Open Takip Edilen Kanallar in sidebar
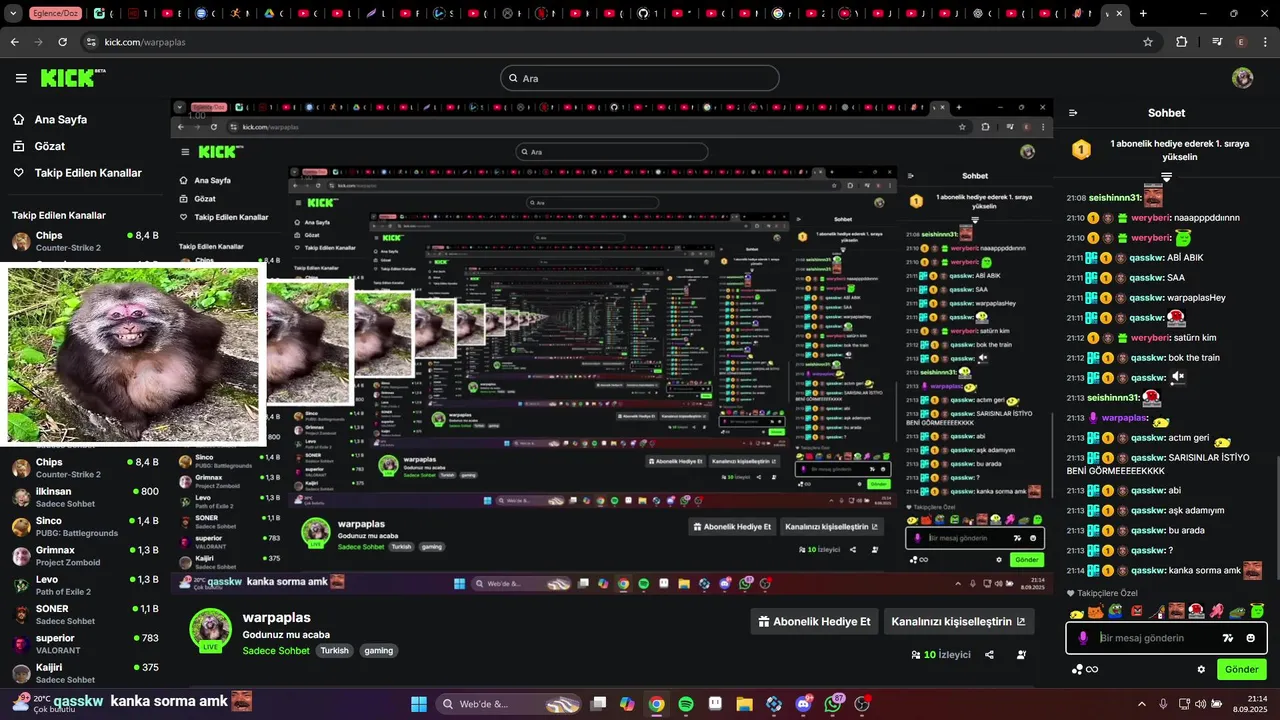This screenshot has width=1280, height=720. click(77, 173)
